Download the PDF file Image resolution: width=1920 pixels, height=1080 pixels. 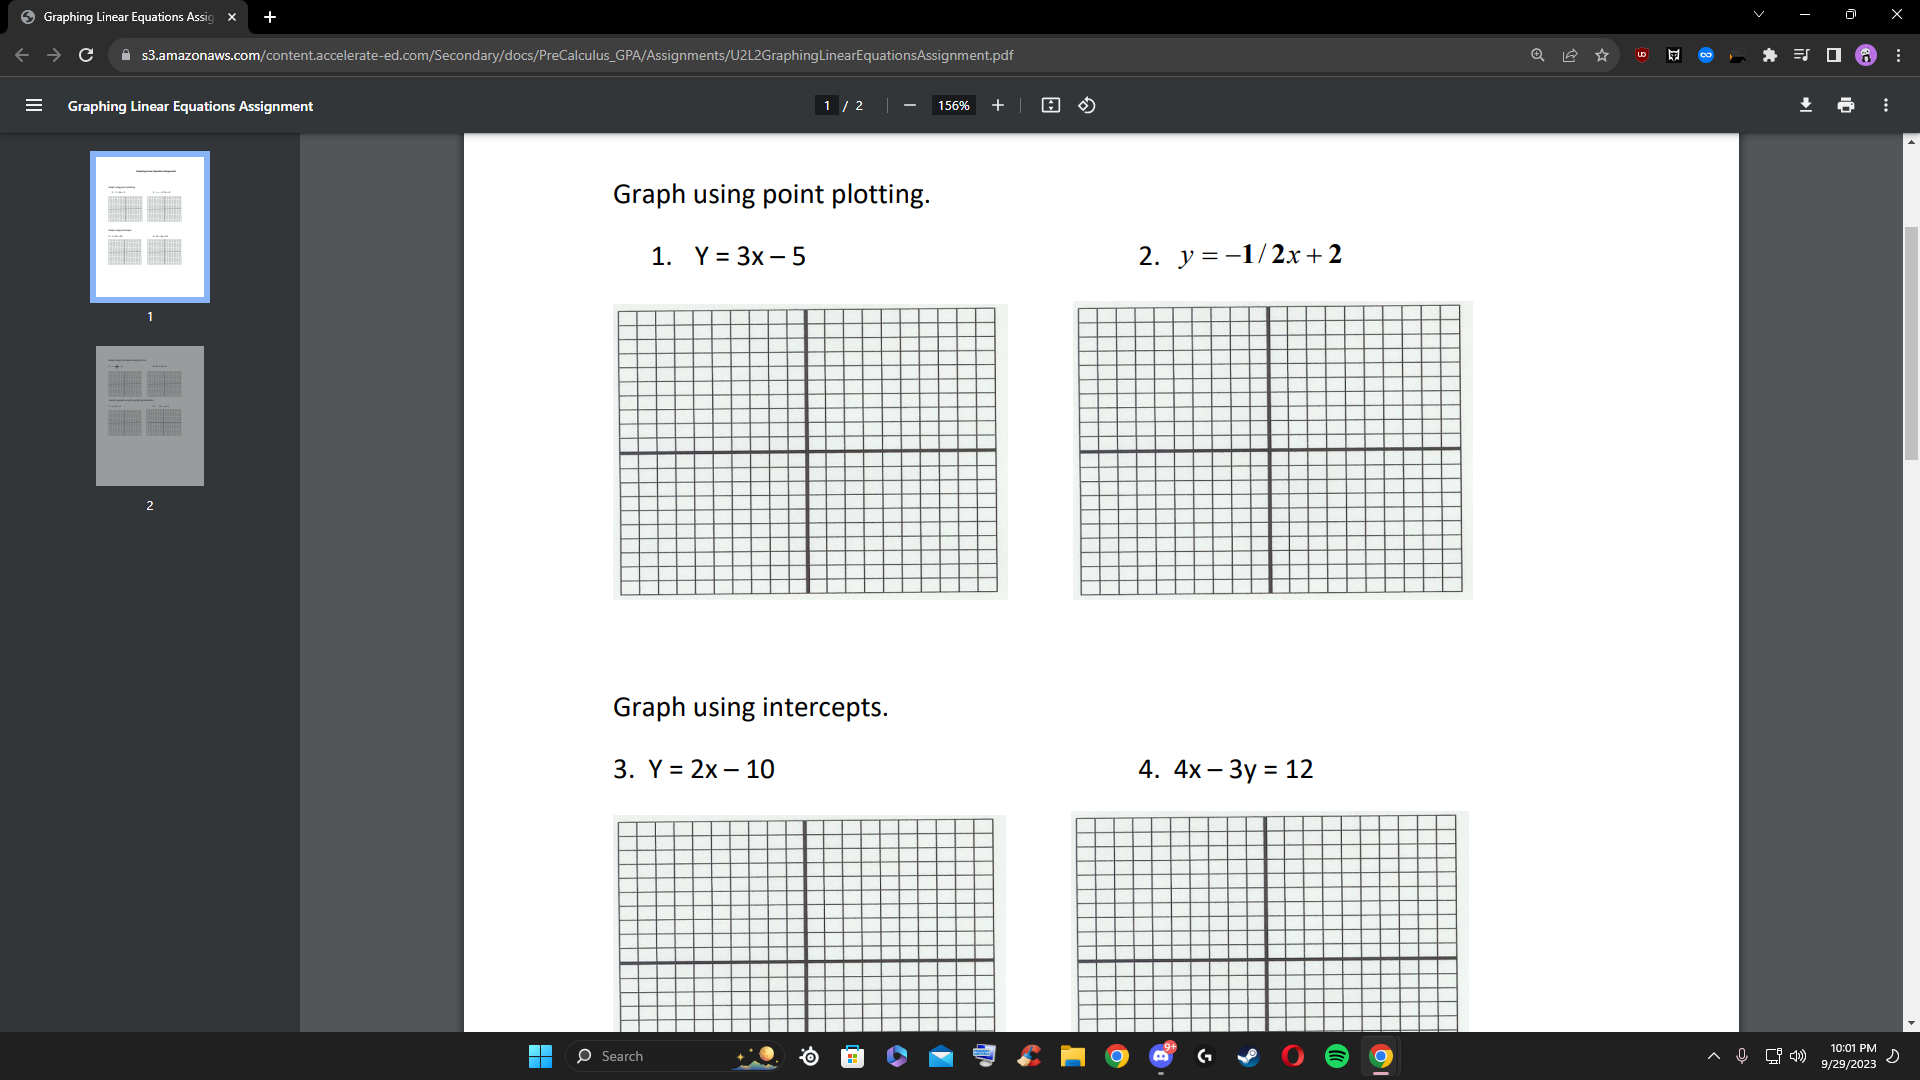tap(1806, 105)
